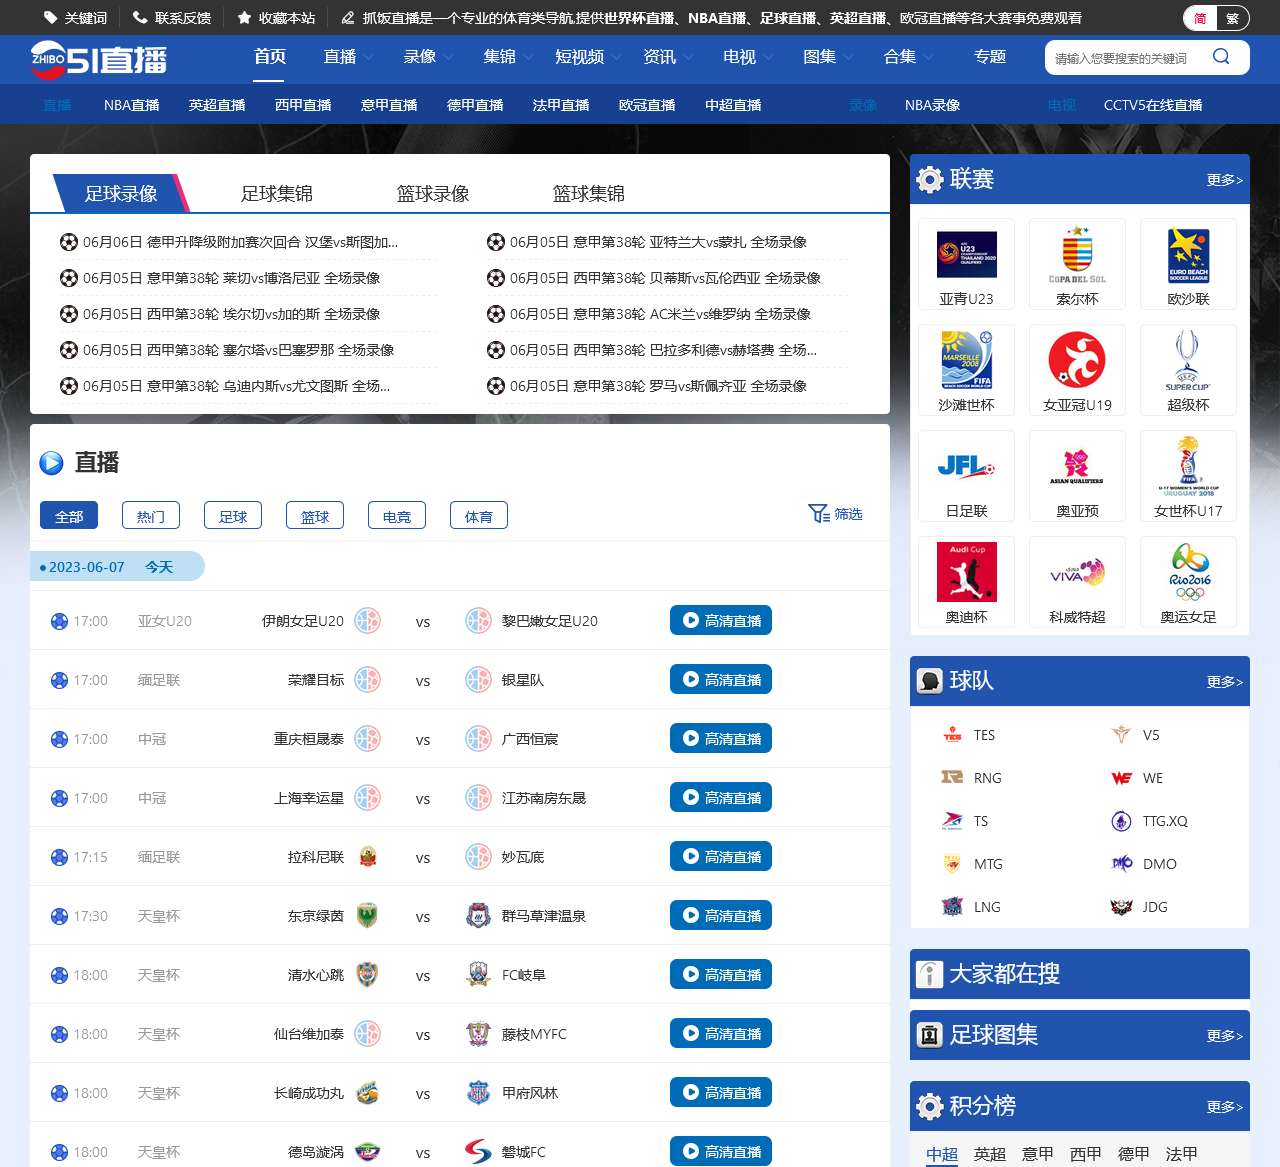Open 沙滩世杯 league icon
Image resolution: width=1280 pixels, height=1167 pixels.
pos(967,360)
